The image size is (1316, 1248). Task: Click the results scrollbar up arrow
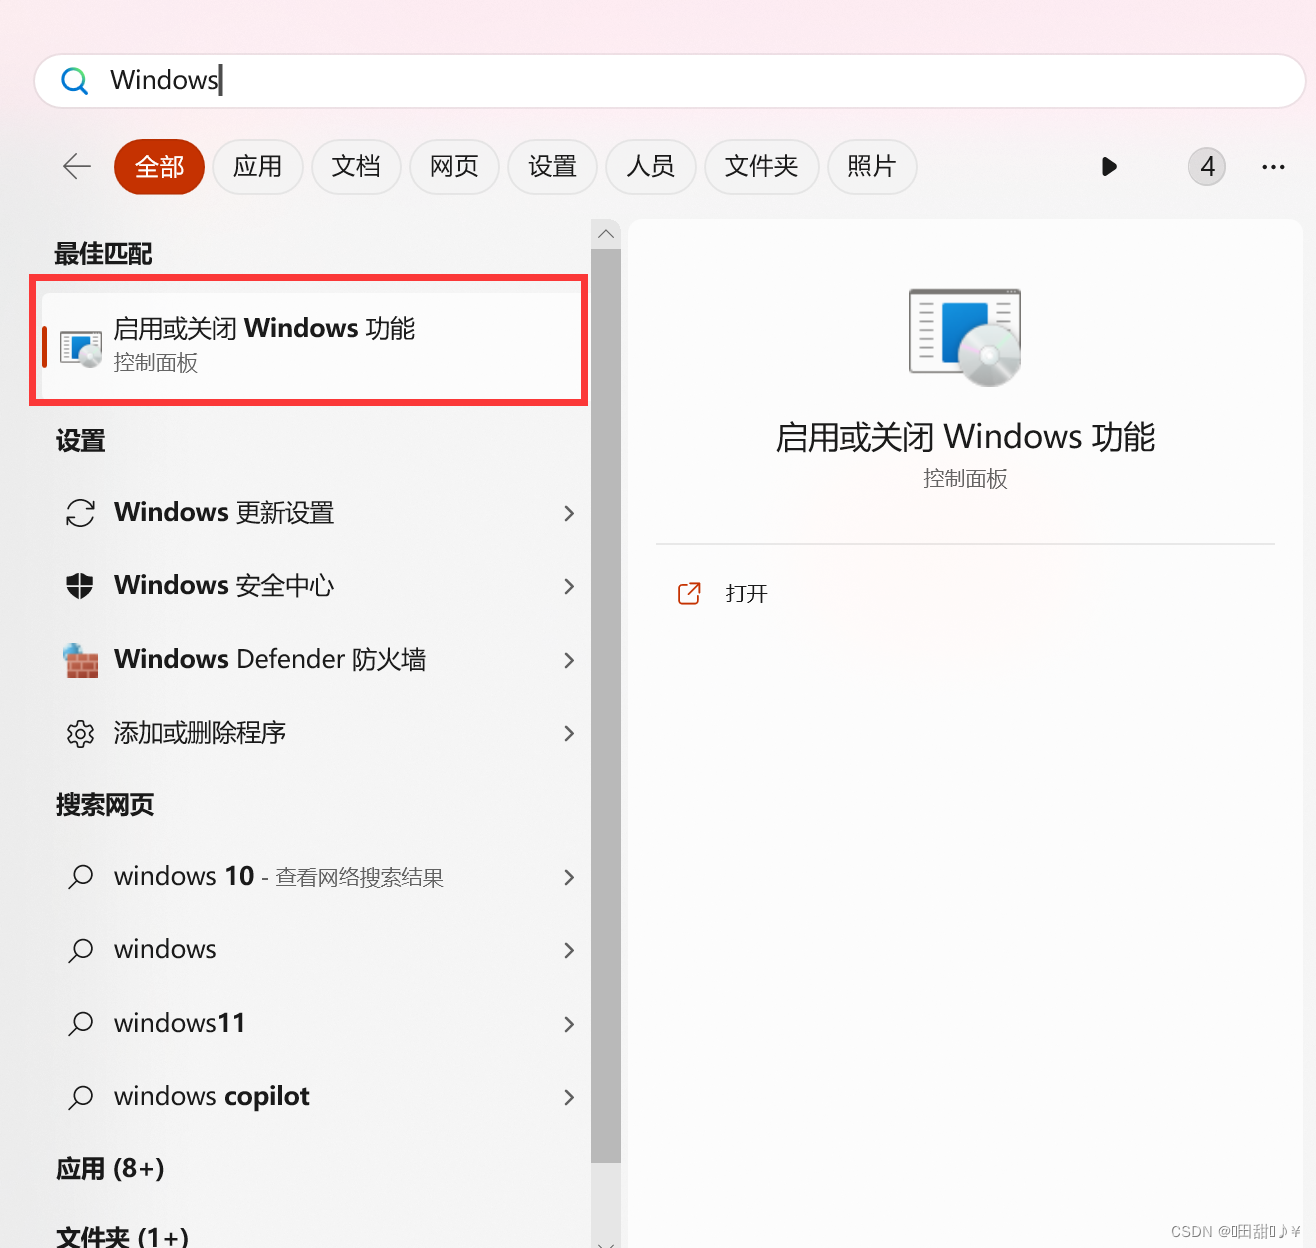(x=606, y=234)
